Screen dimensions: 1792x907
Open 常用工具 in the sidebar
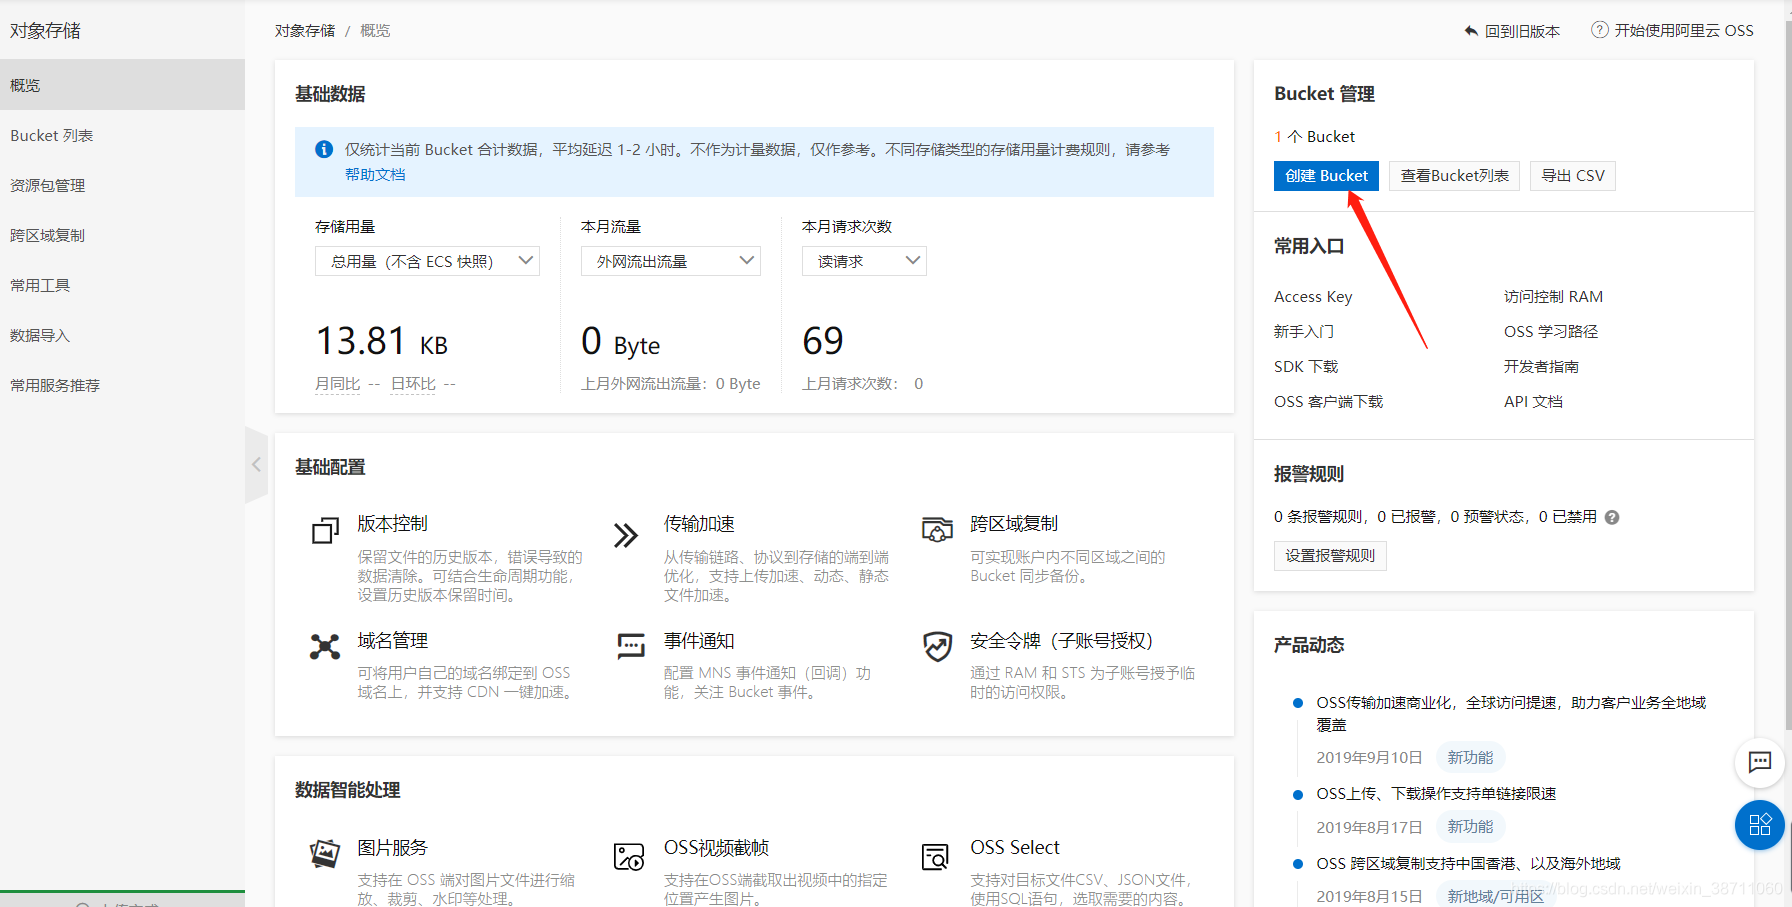tap(122, 285)
